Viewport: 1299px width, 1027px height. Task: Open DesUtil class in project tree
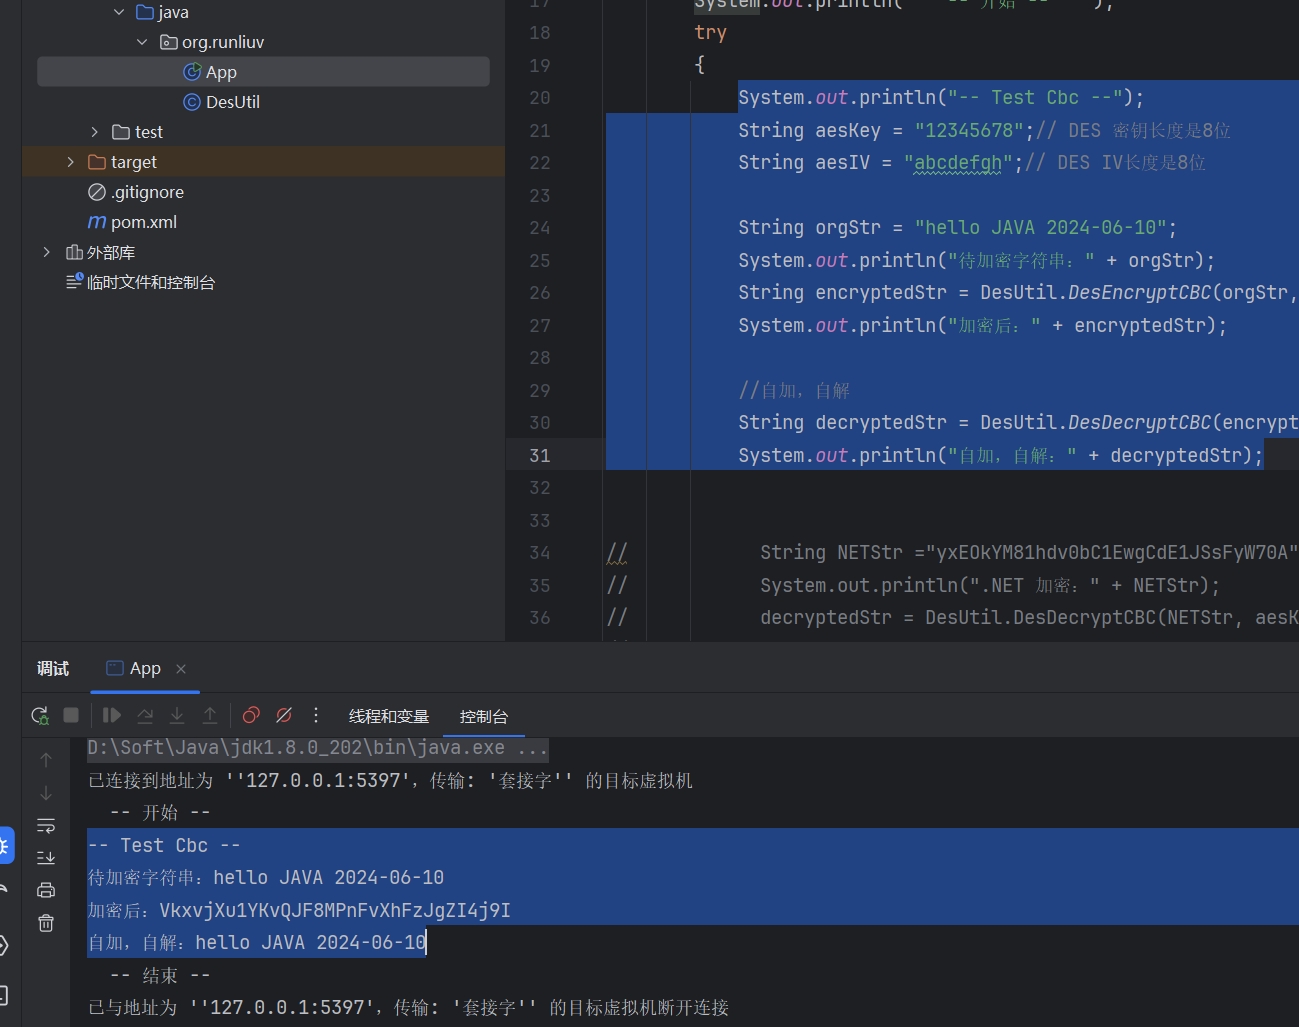point(232,102)
